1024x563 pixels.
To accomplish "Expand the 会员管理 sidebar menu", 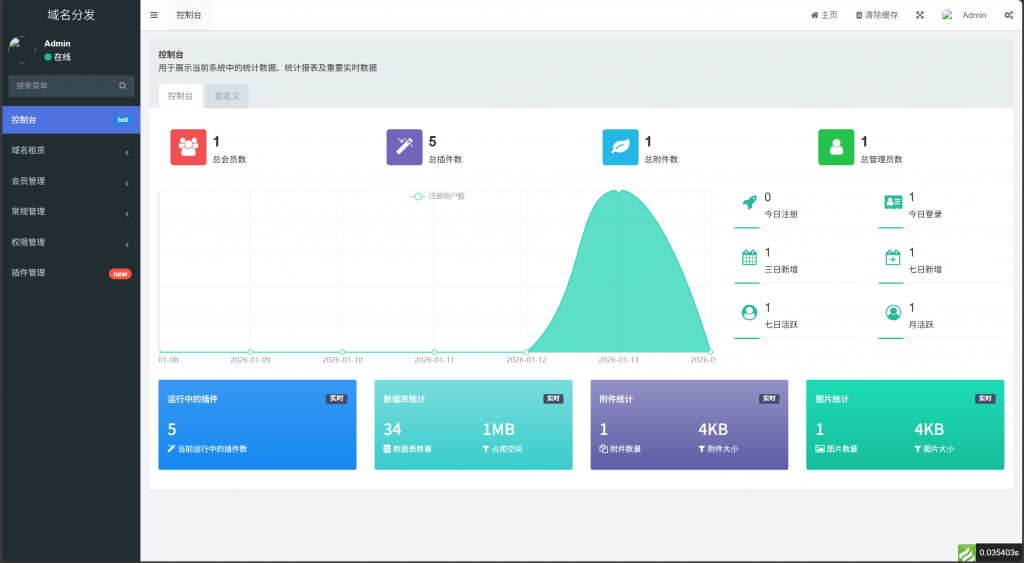I will coord(70,182).
